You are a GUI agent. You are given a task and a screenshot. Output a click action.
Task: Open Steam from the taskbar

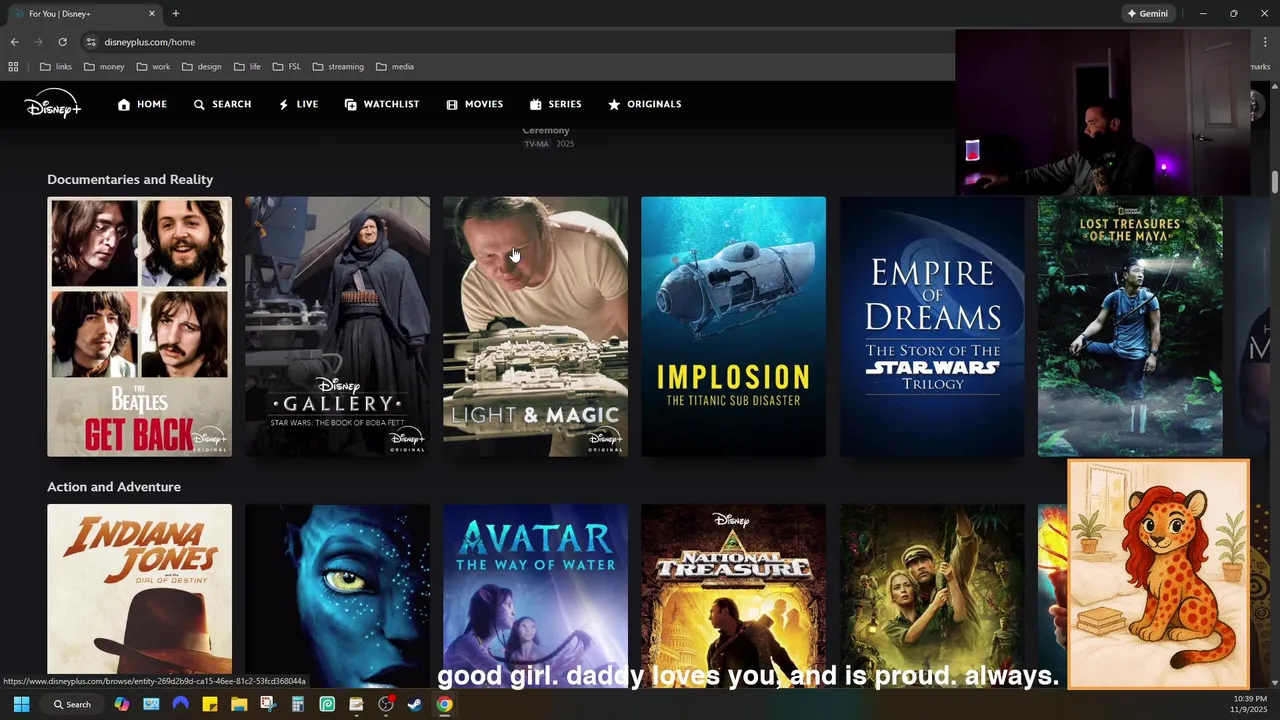pos(415,704)
